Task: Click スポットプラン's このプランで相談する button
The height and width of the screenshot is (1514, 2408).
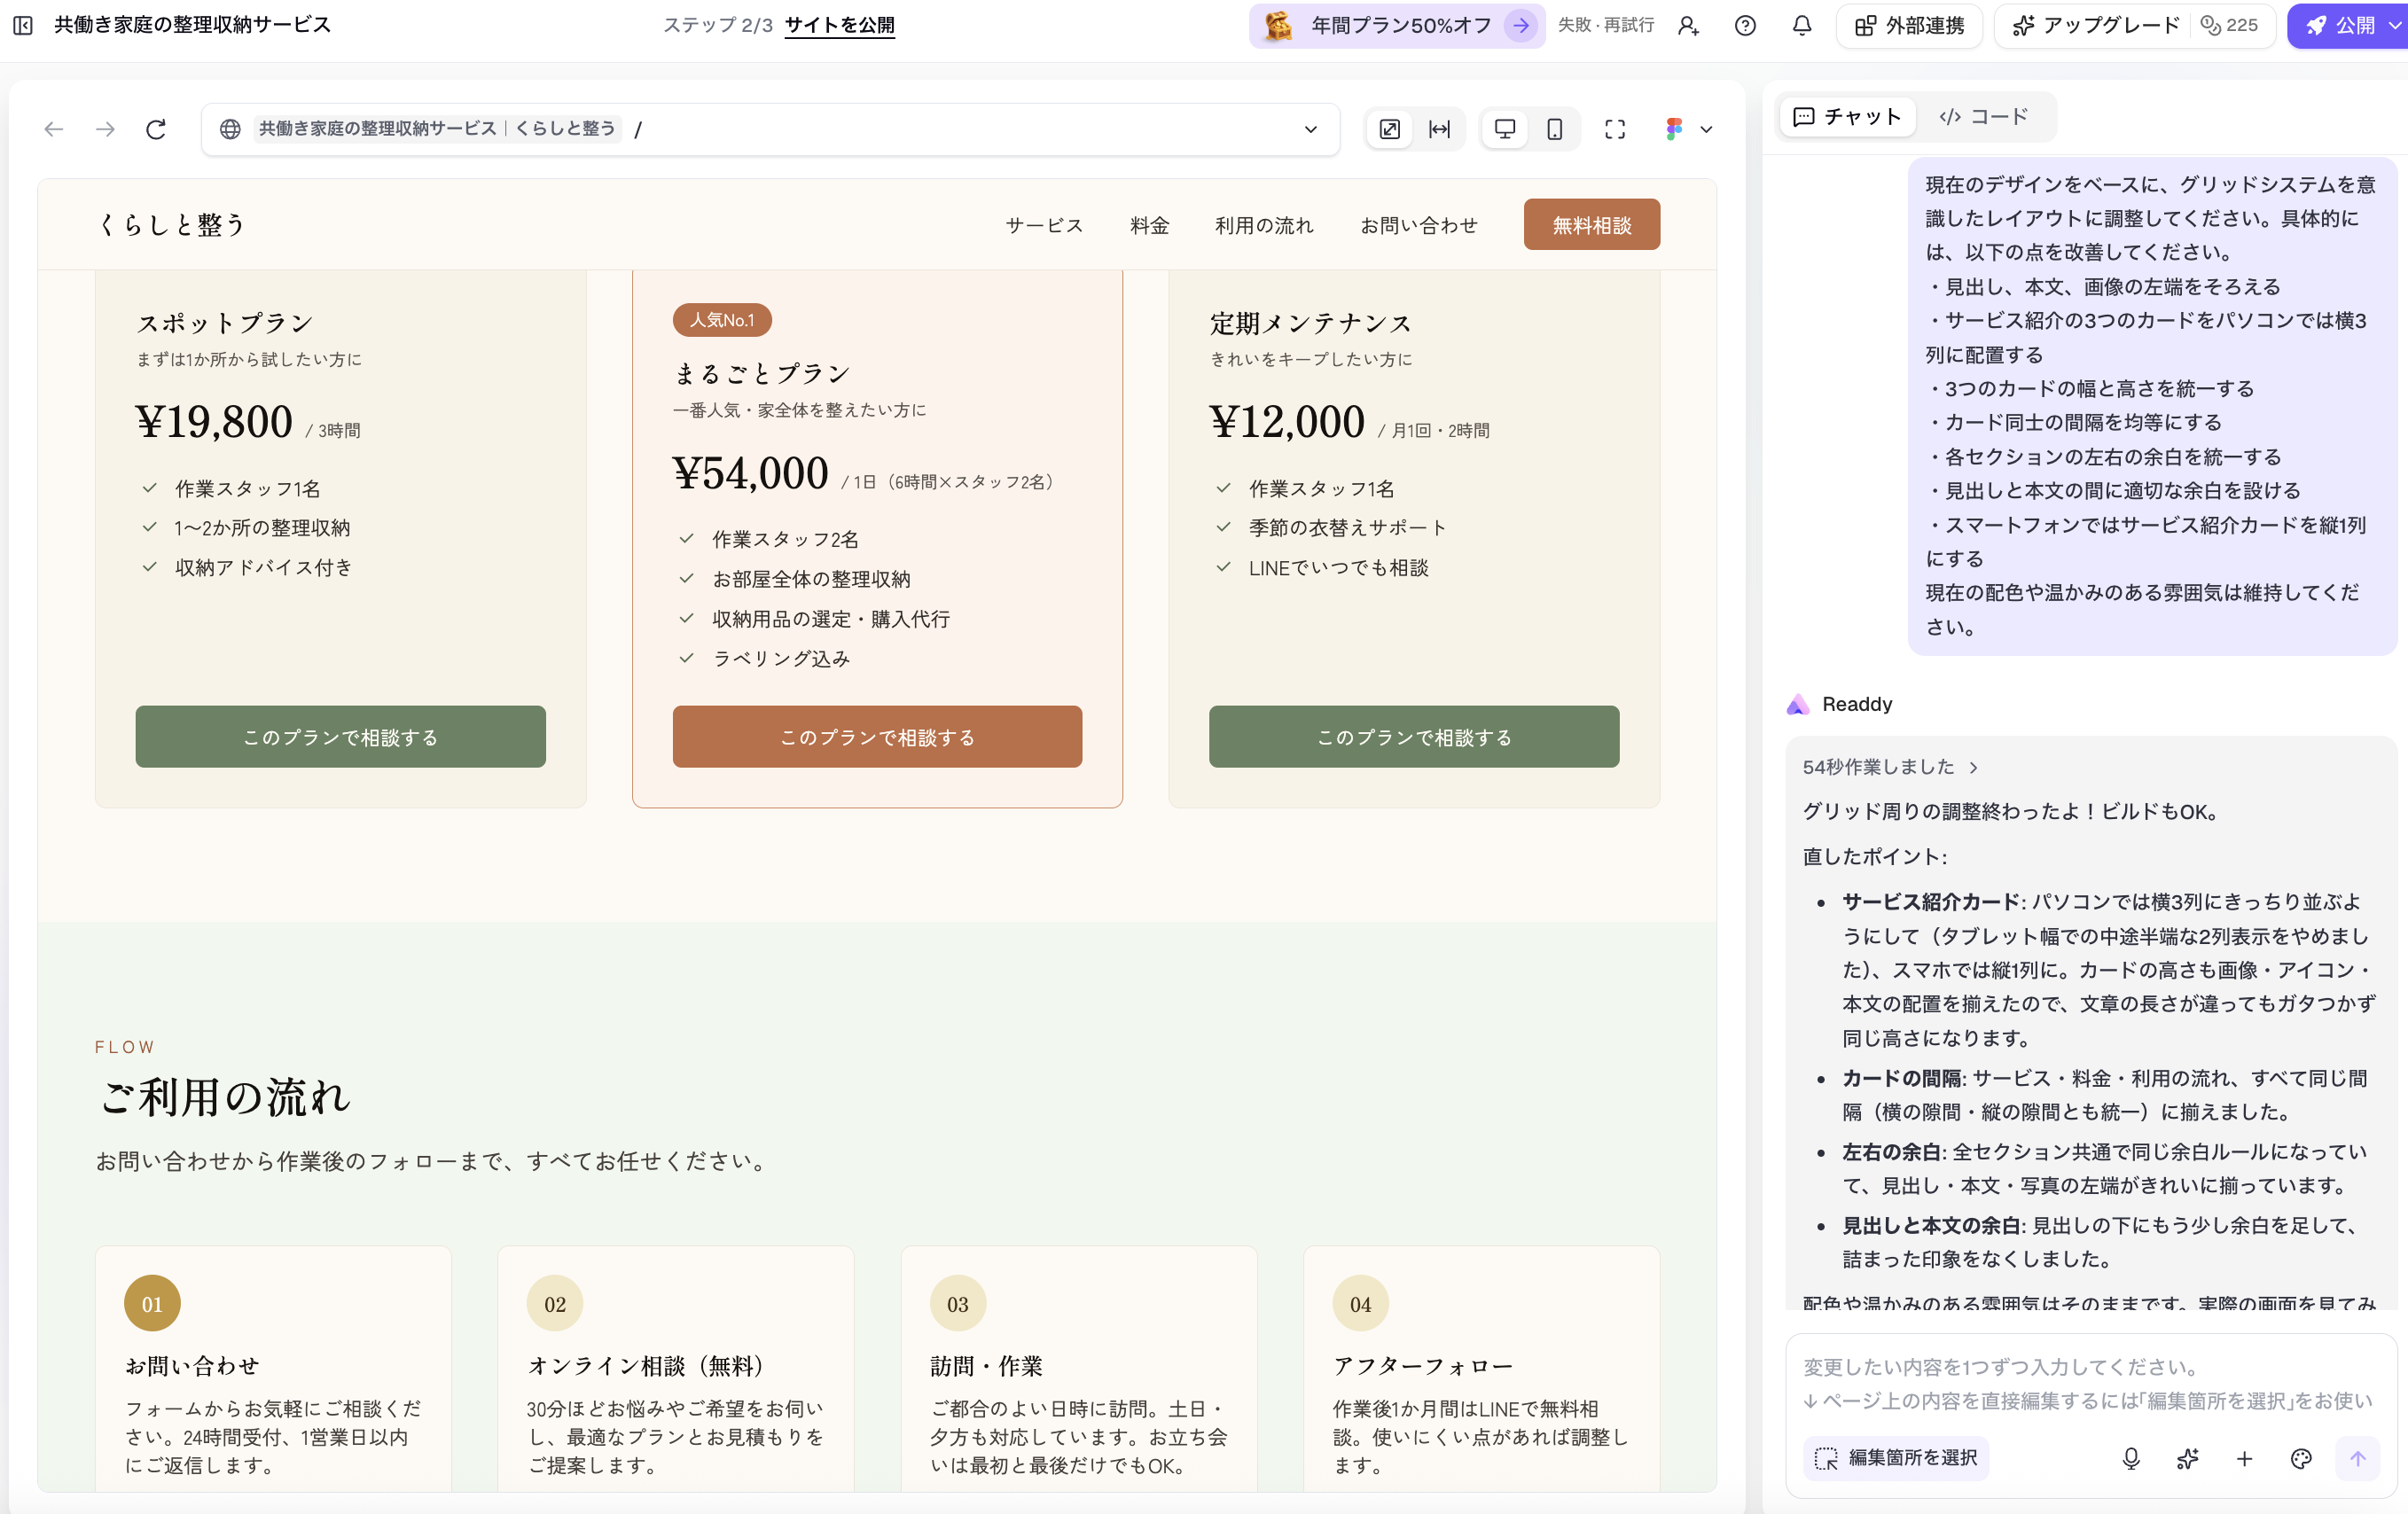Action: [x=341, y=737]
